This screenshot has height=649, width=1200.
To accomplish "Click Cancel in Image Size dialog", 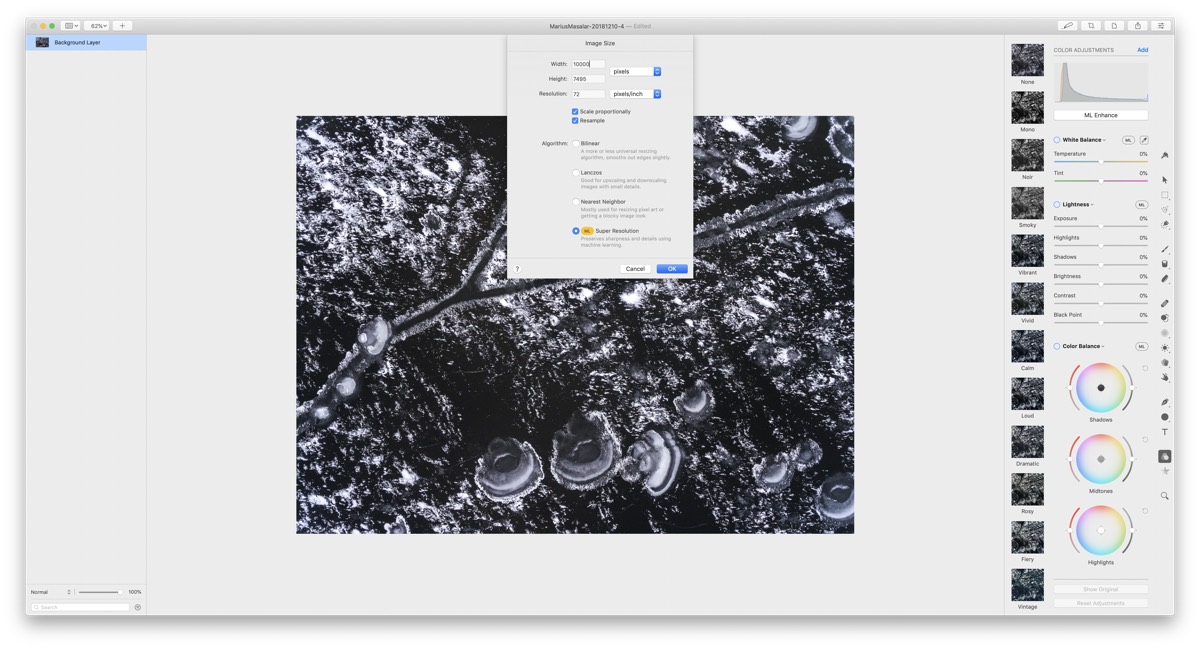I will point(635,269).
